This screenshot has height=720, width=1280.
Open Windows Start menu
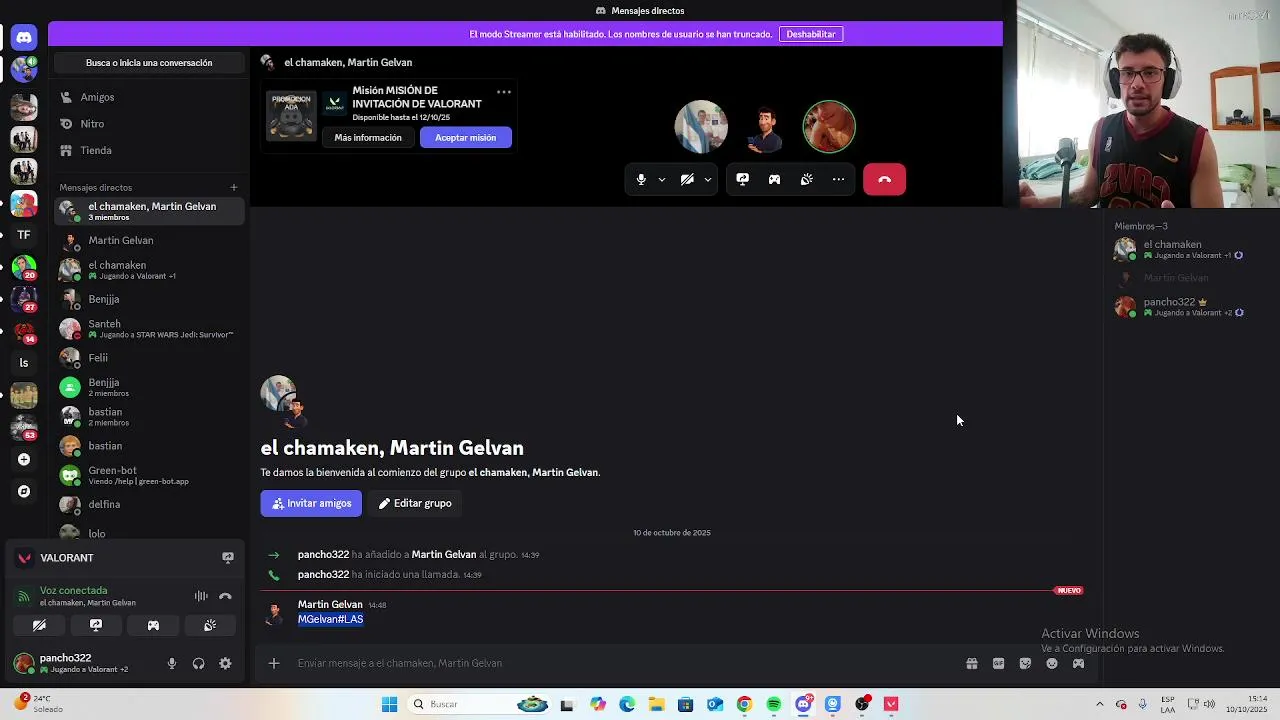389,704
